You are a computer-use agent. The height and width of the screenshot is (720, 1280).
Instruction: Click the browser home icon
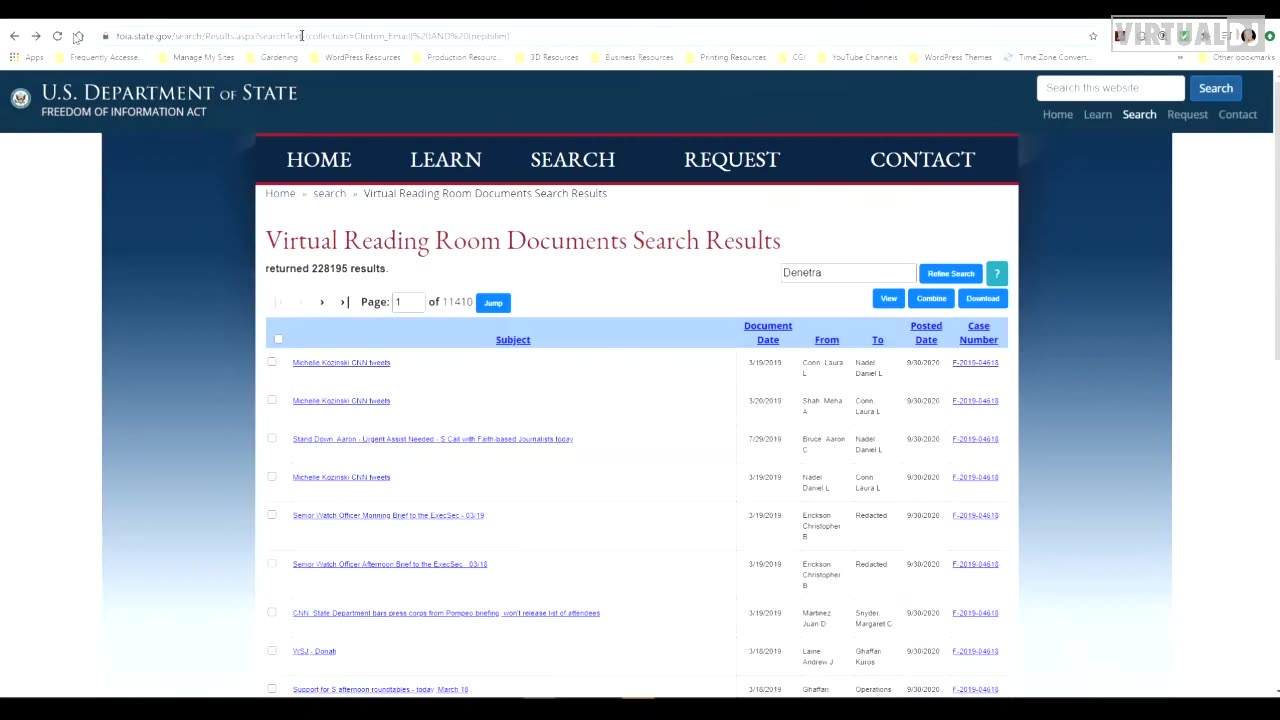click(78, 36)
